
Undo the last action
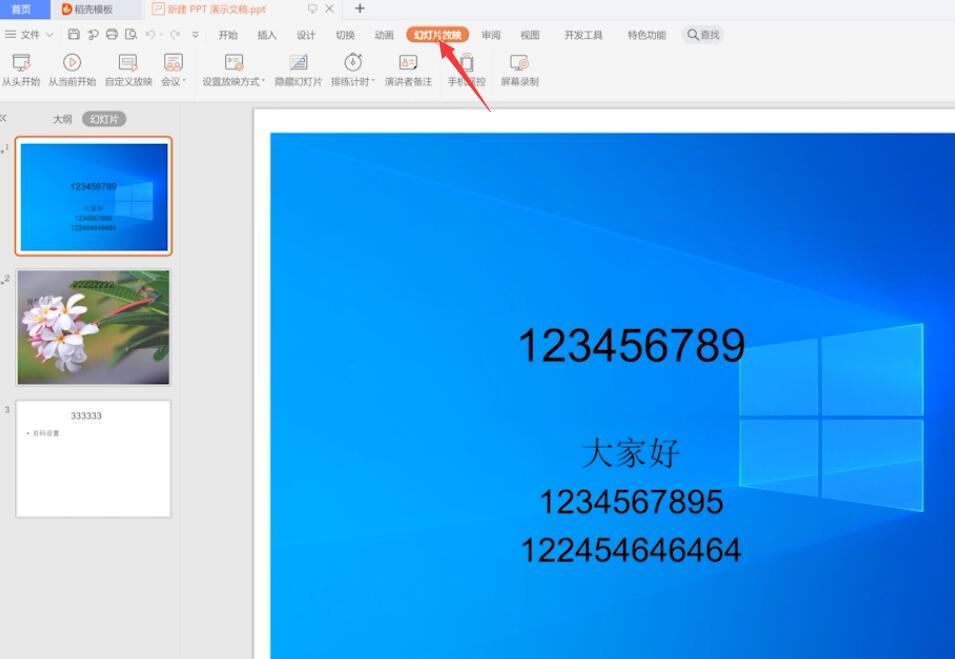click(150, 35)
